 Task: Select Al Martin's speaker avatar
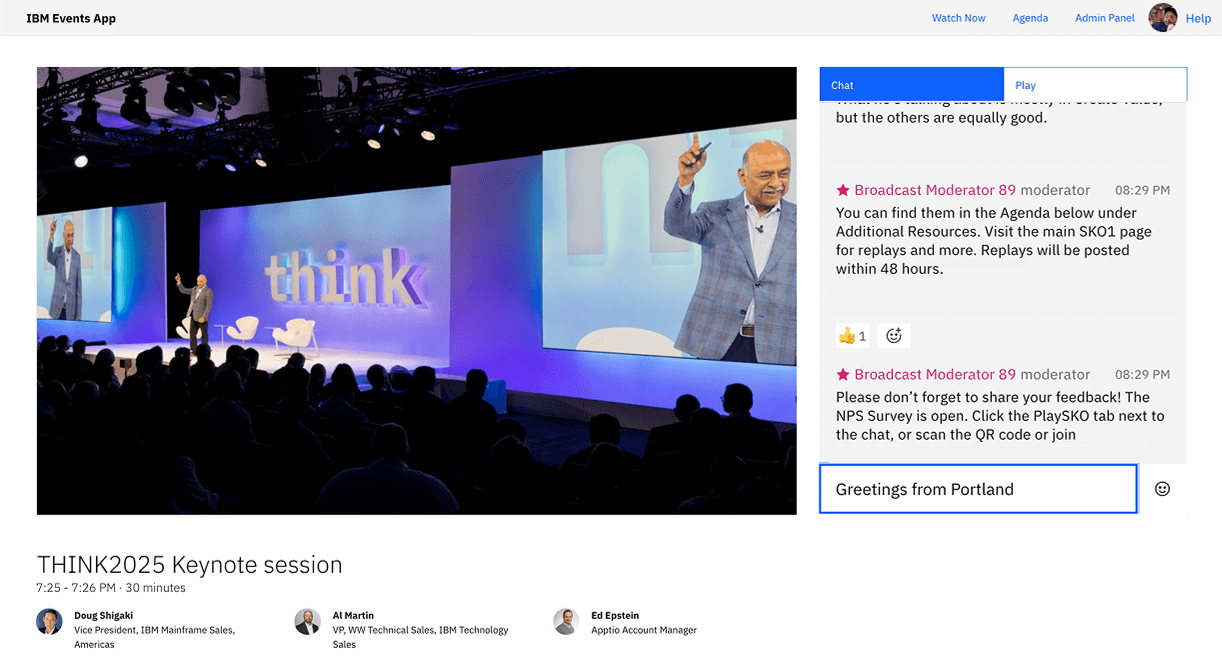[x=307, y=622]
